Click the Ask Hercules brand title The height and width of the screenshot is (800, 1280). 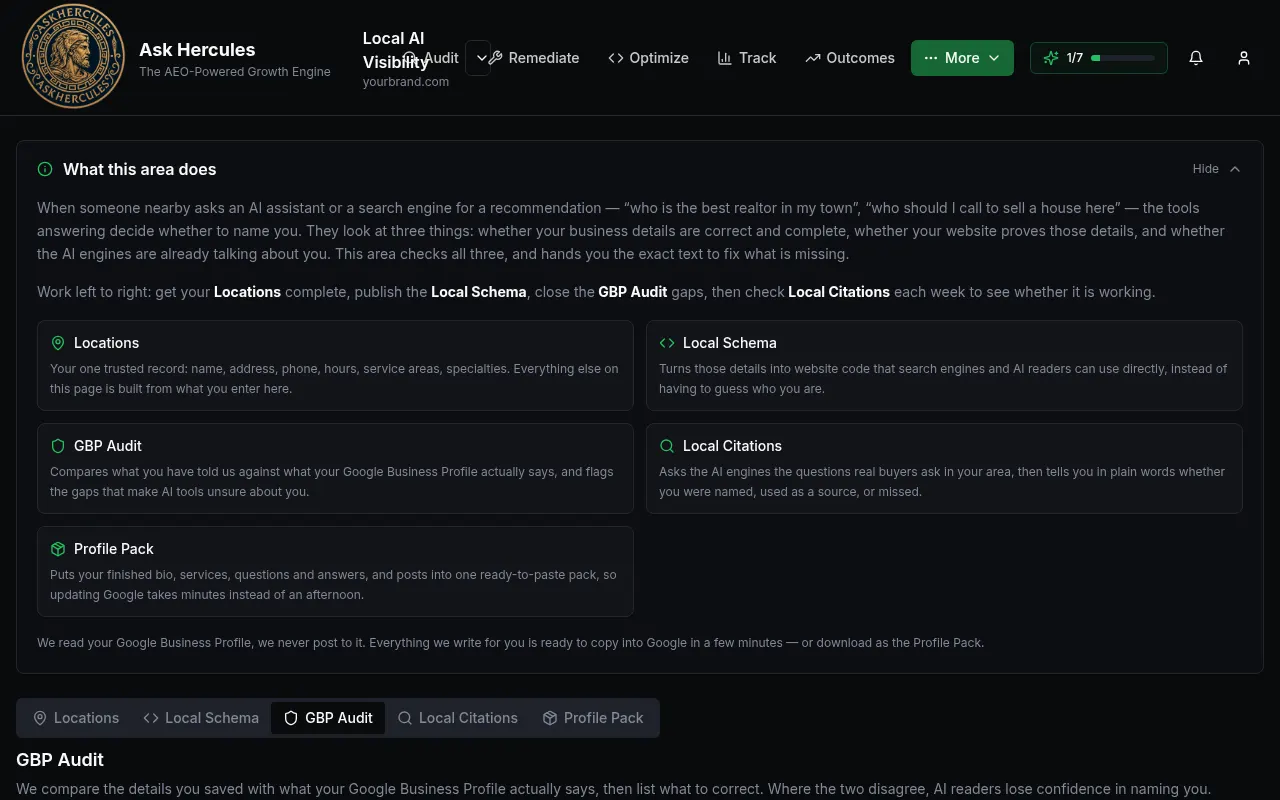coord(197,49)
